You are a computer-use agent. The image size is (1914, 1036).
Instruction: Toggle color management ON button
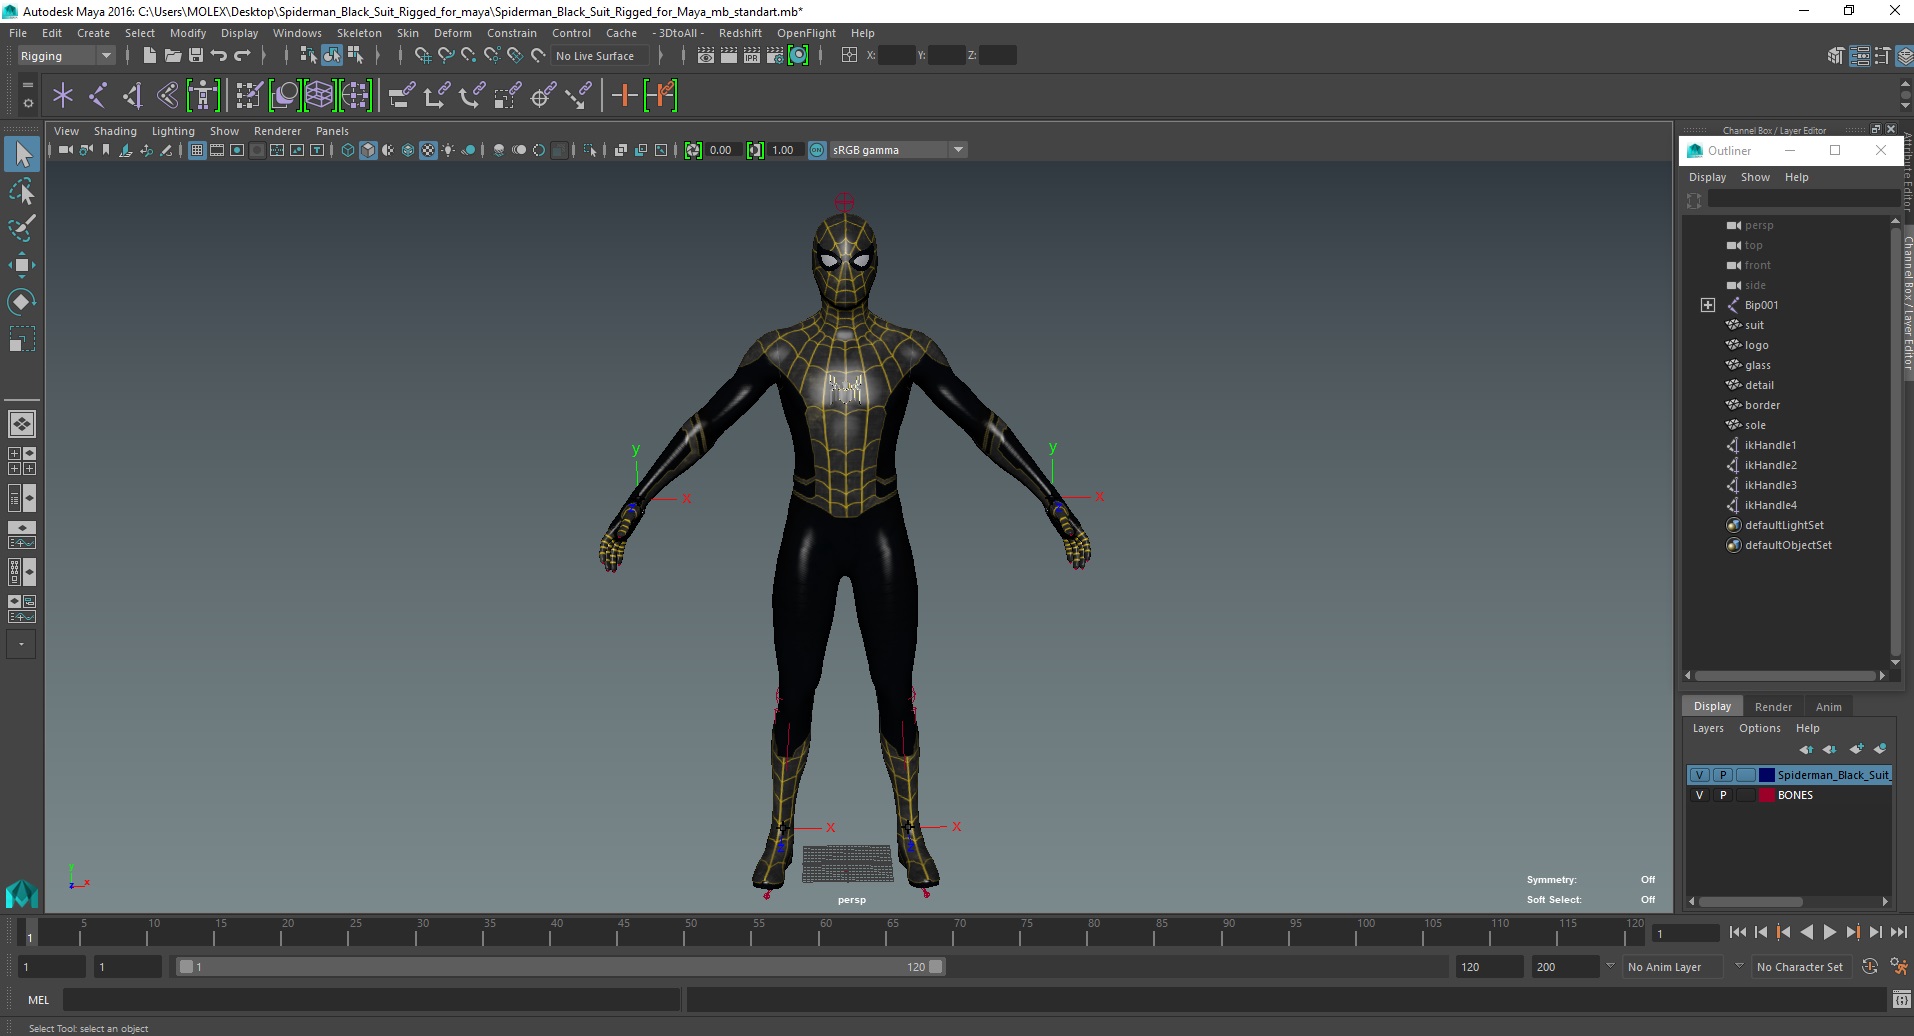pyautogui.click(x=817, y=150)
